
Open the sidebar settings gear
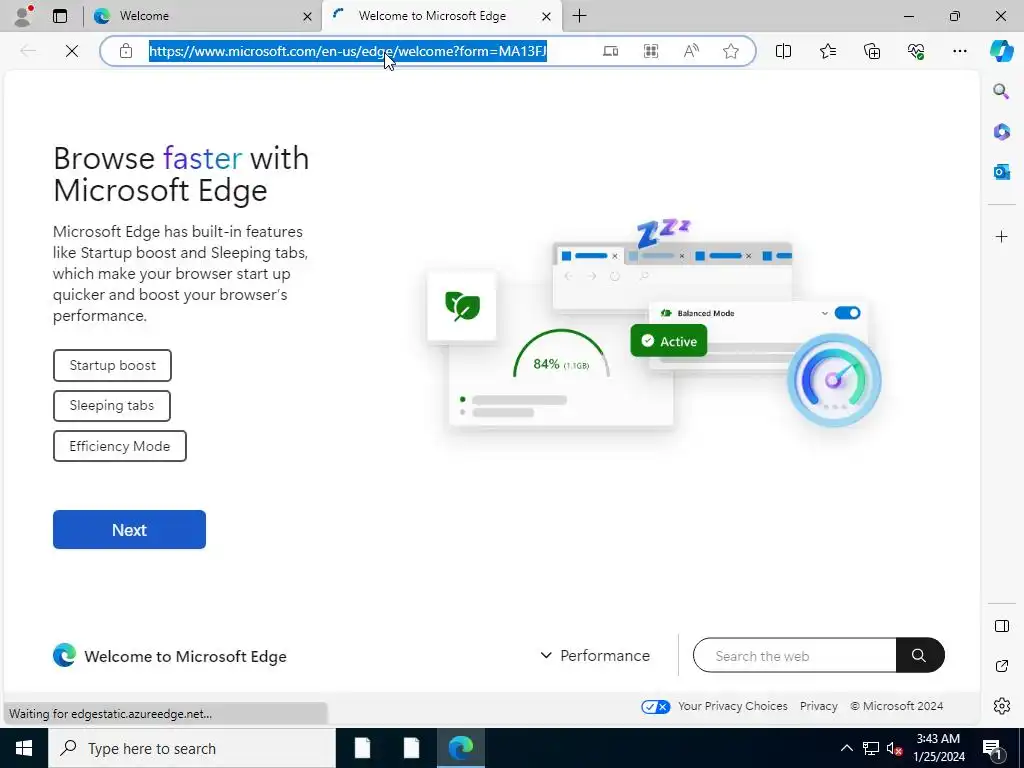tap(1002, 706)
